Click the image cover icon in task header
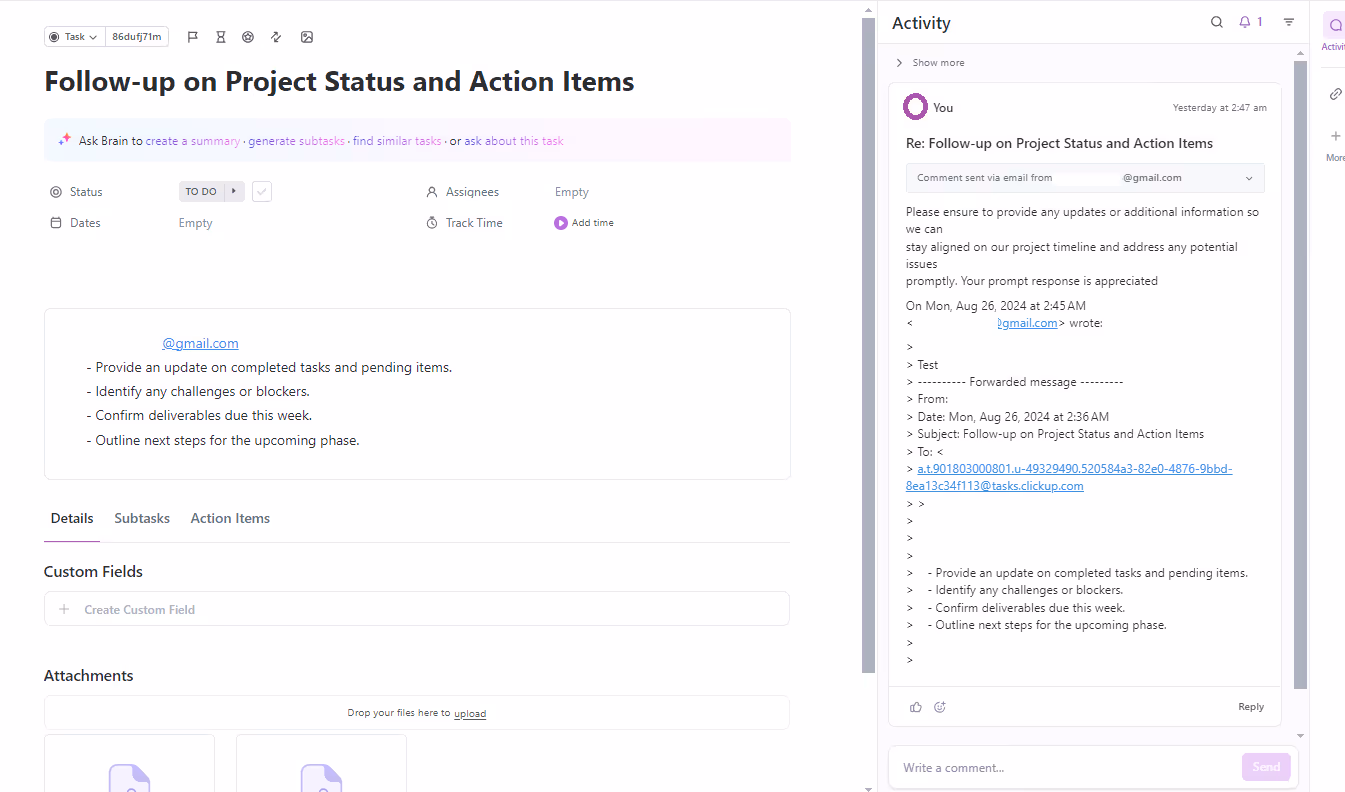1345x792 pixels. [307, 37]
